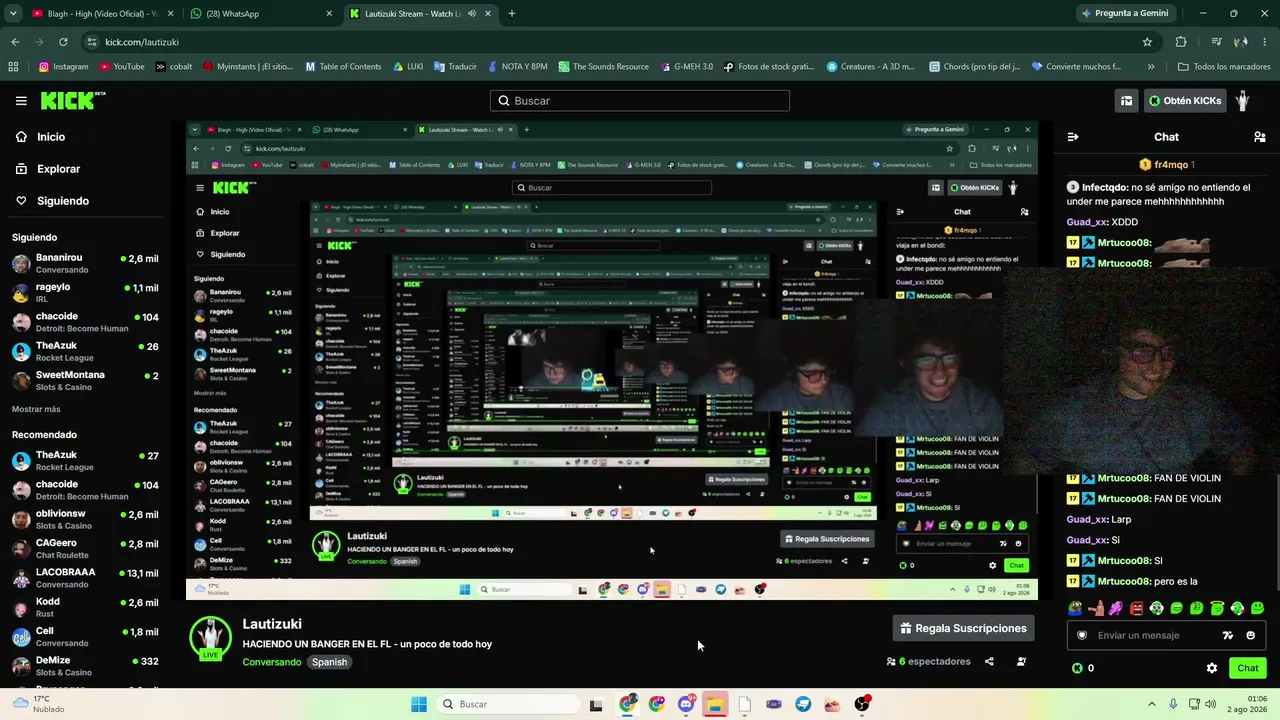
Task: Open the 7TV emote menu
Action: 1228,635
